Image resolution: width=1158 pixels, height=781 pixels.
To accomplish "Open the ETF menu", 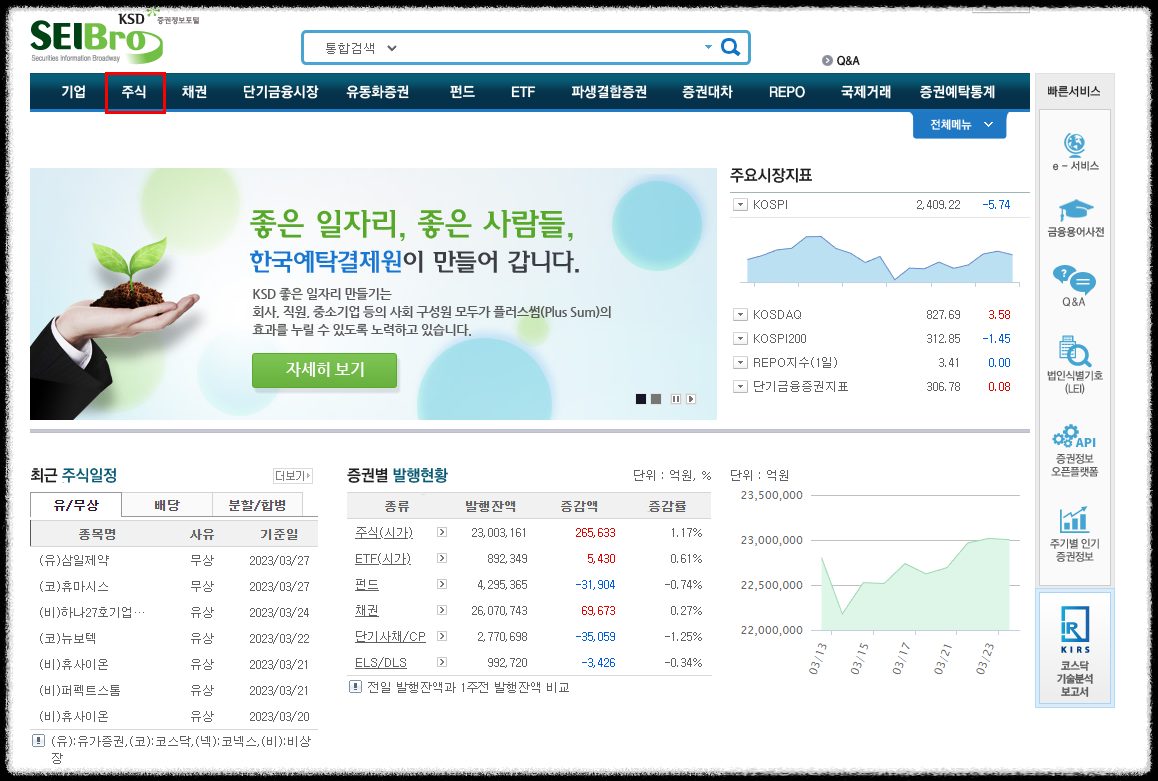I will (523, 92).
